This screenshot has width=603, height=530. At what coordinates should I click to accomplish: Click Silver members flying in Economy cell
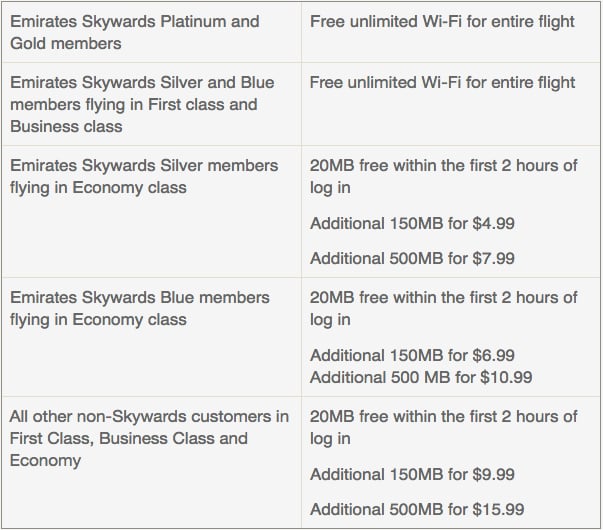coord(152,212)
